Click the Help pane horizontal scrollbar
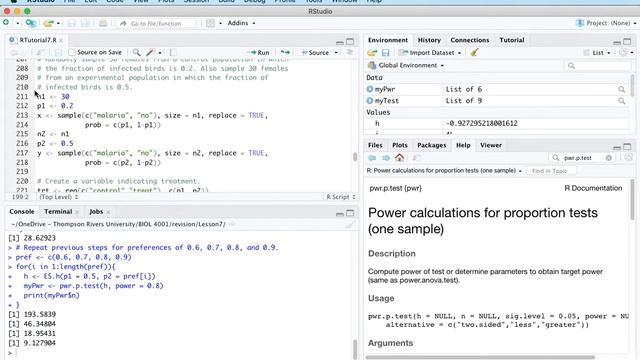Screen dimensions: 640x360 pyautogui.click(x=480, y=358)
